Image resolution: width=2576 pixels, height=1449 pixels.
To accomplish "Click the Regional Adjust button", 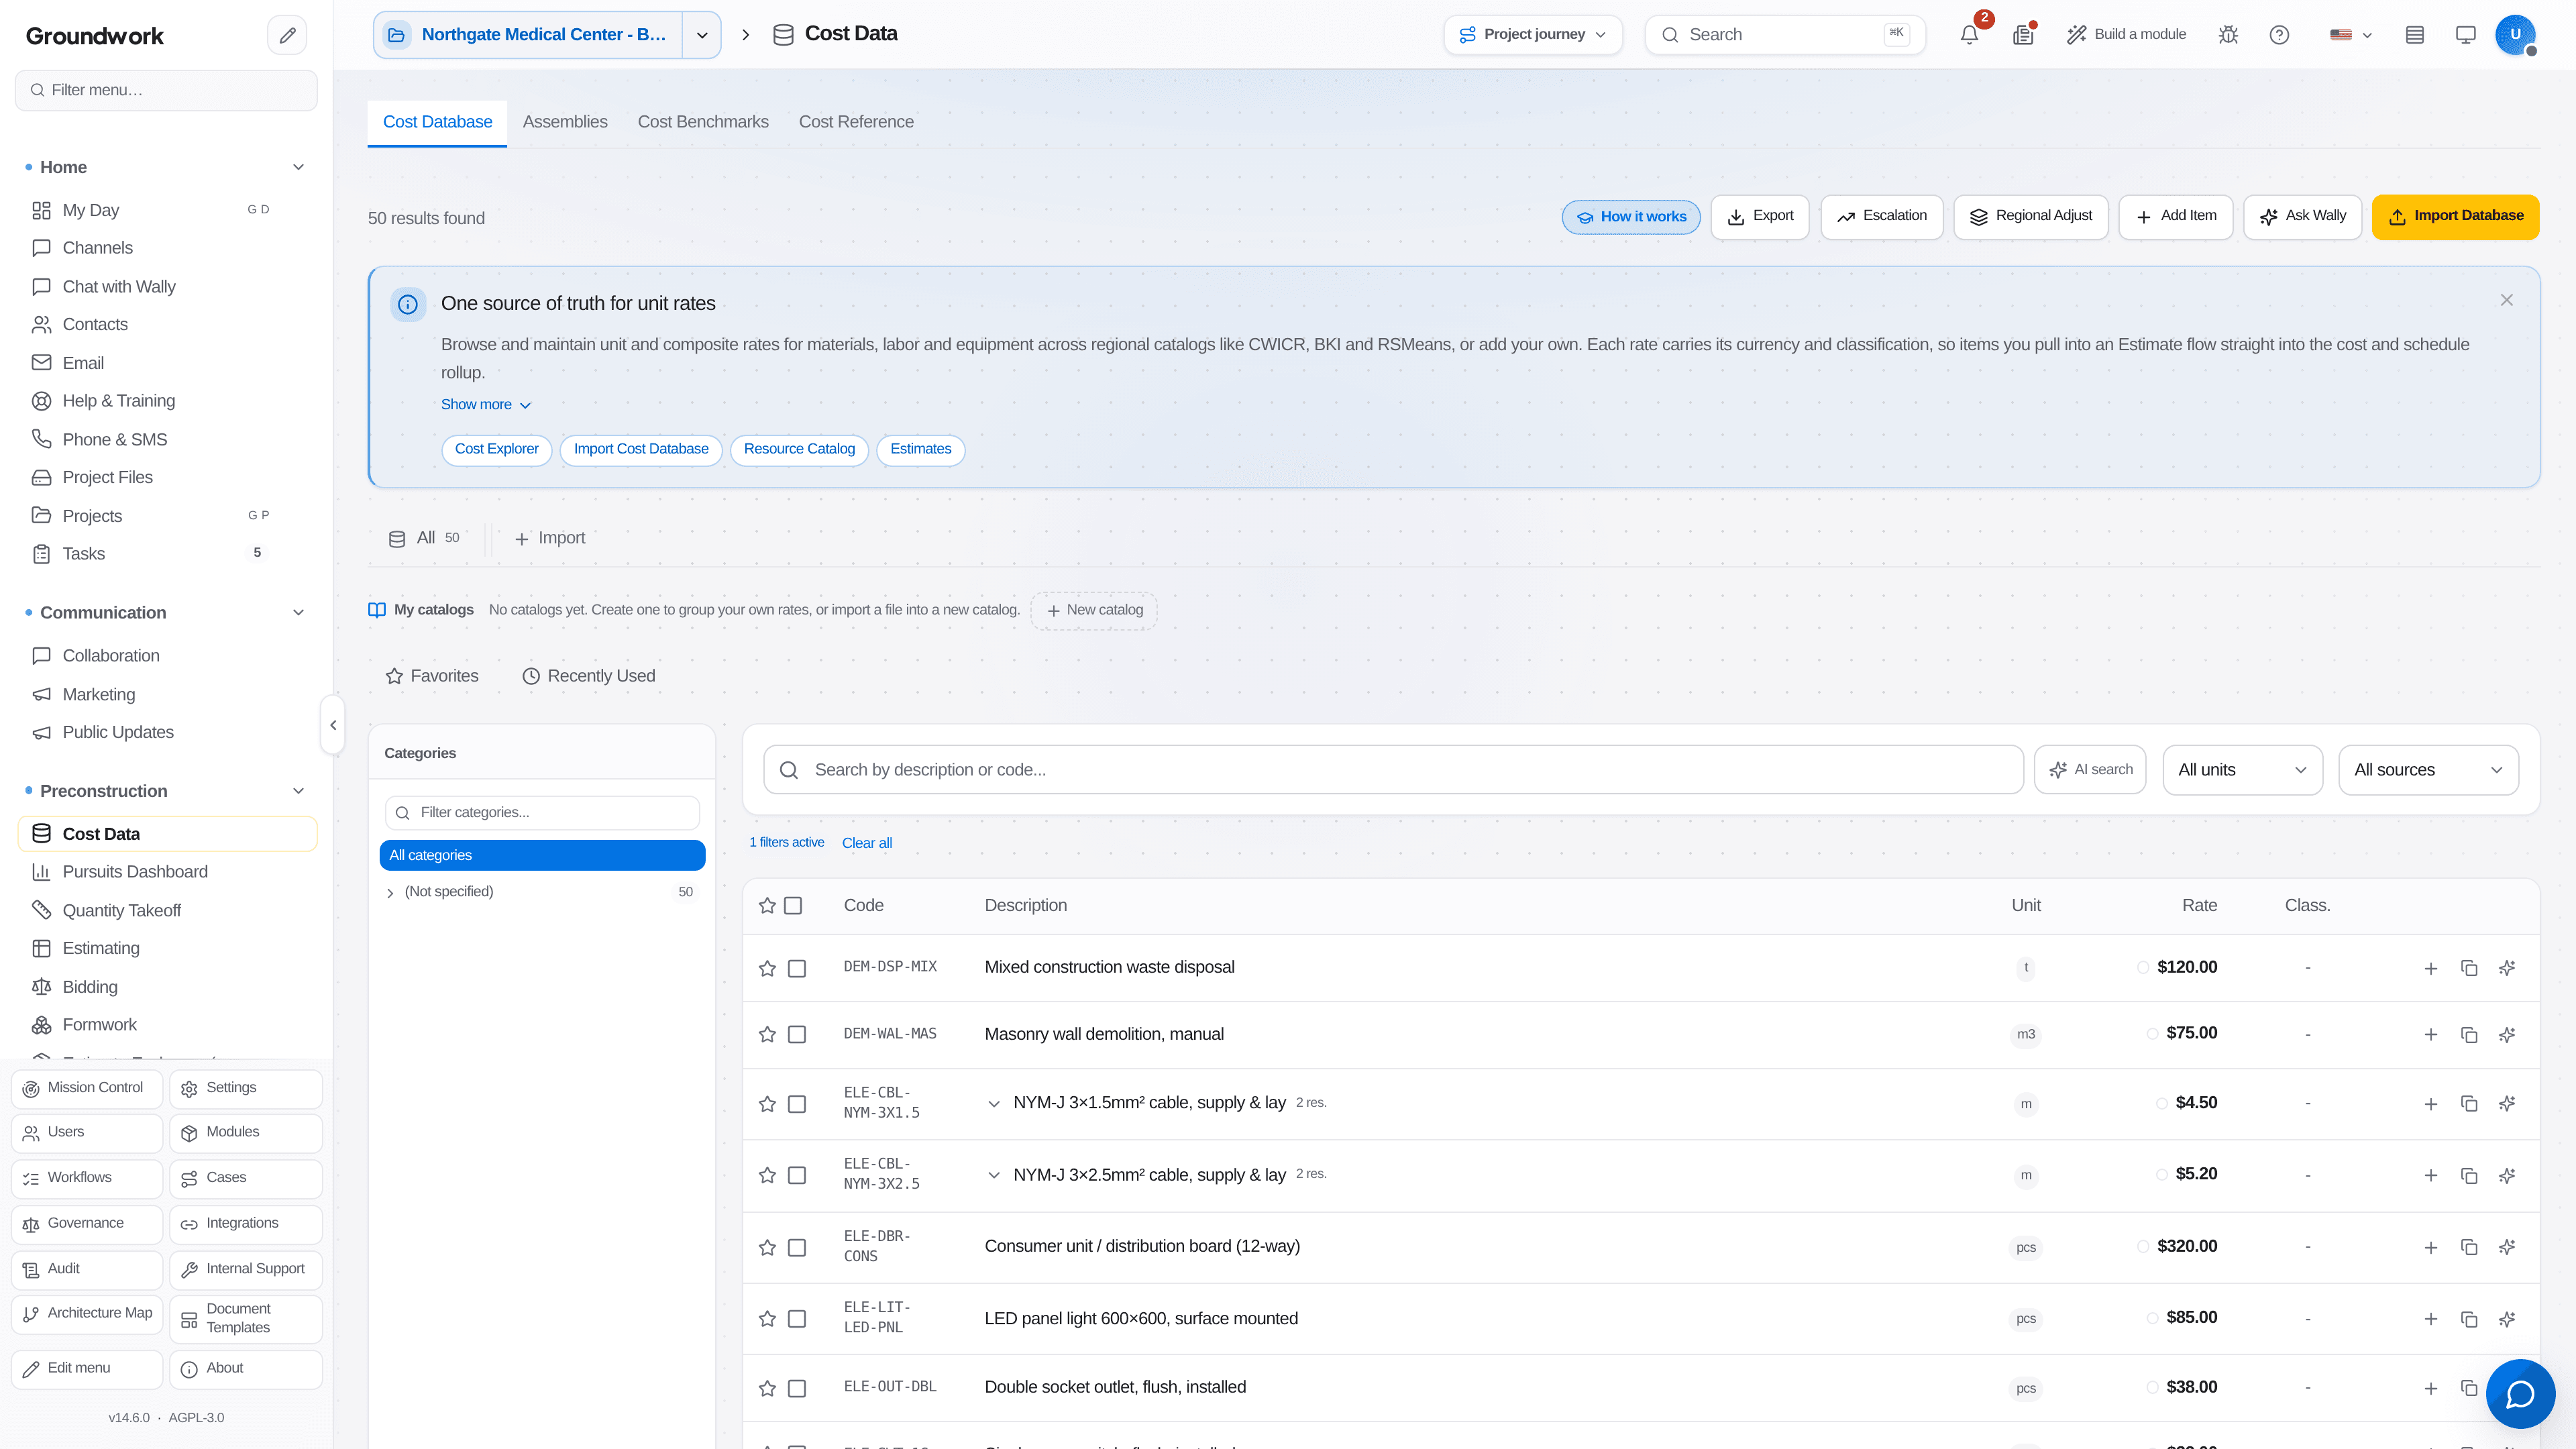I will (2030, 216).
